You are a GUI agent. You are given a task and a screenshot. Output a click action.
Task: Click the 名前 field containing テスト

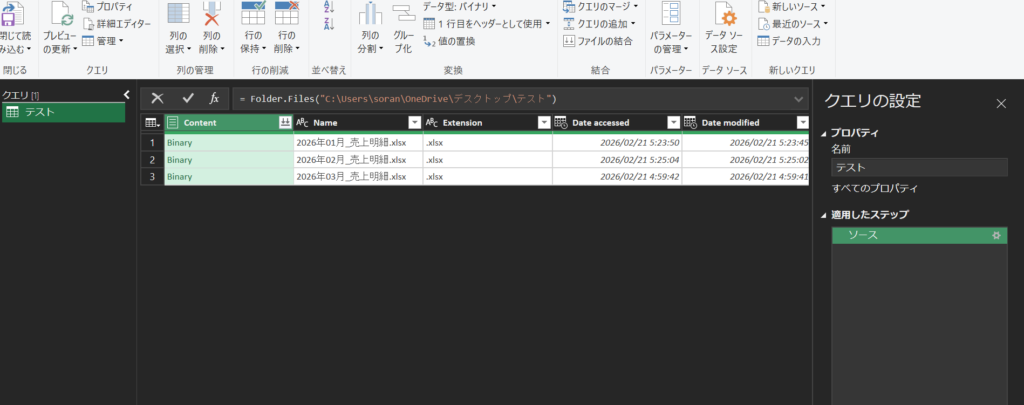(x=920, y=168)
